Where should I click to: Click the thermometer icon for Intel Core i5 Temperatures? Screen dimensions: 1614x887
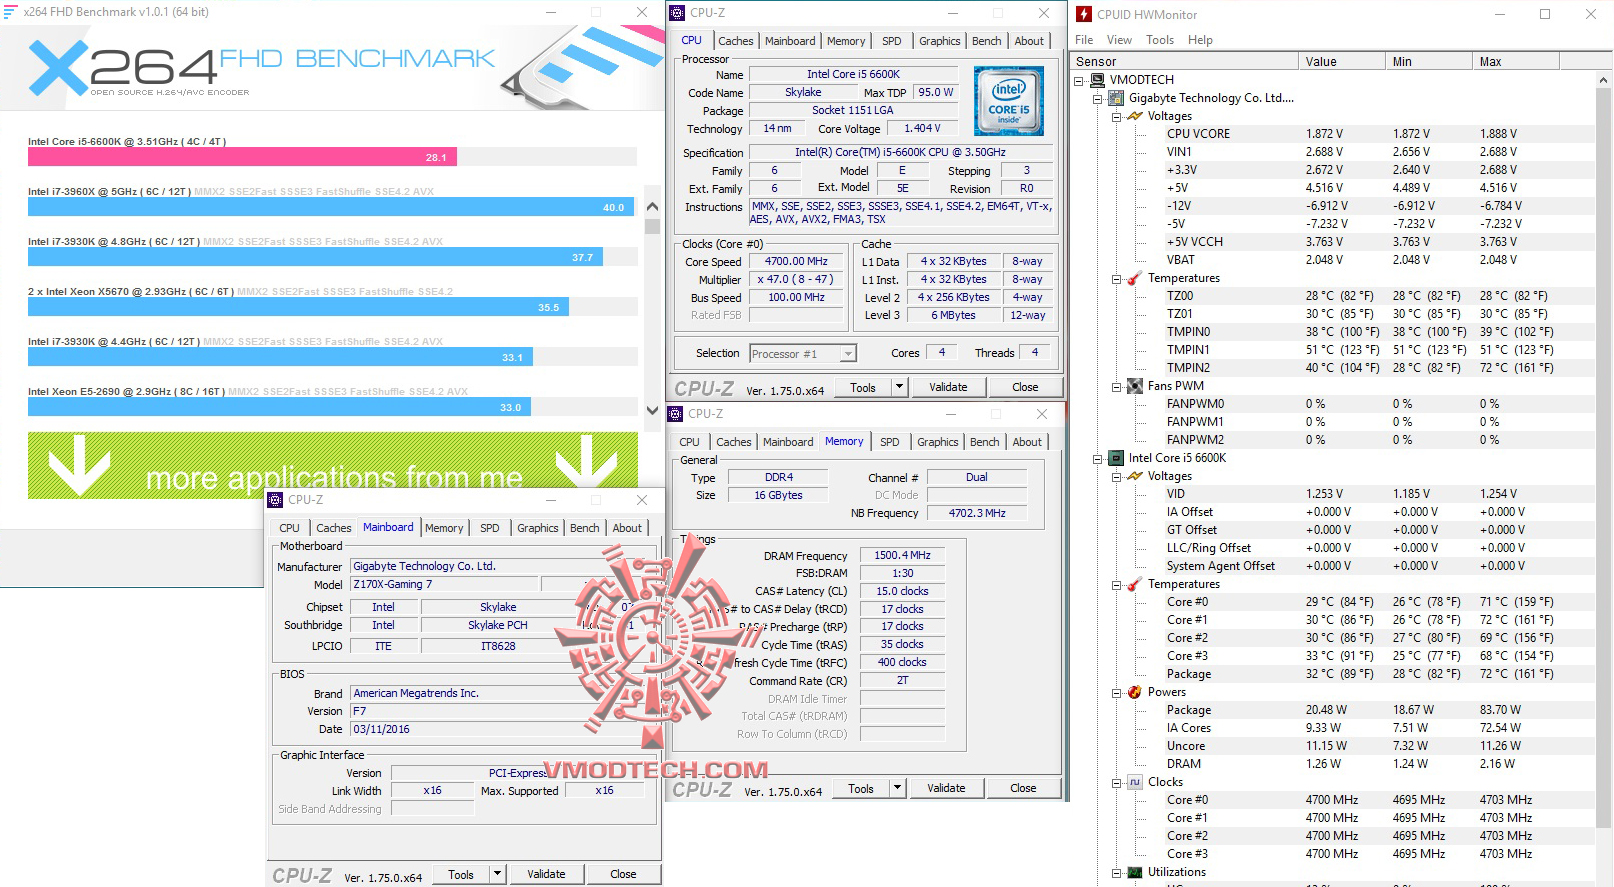[x=1135, y=584]
